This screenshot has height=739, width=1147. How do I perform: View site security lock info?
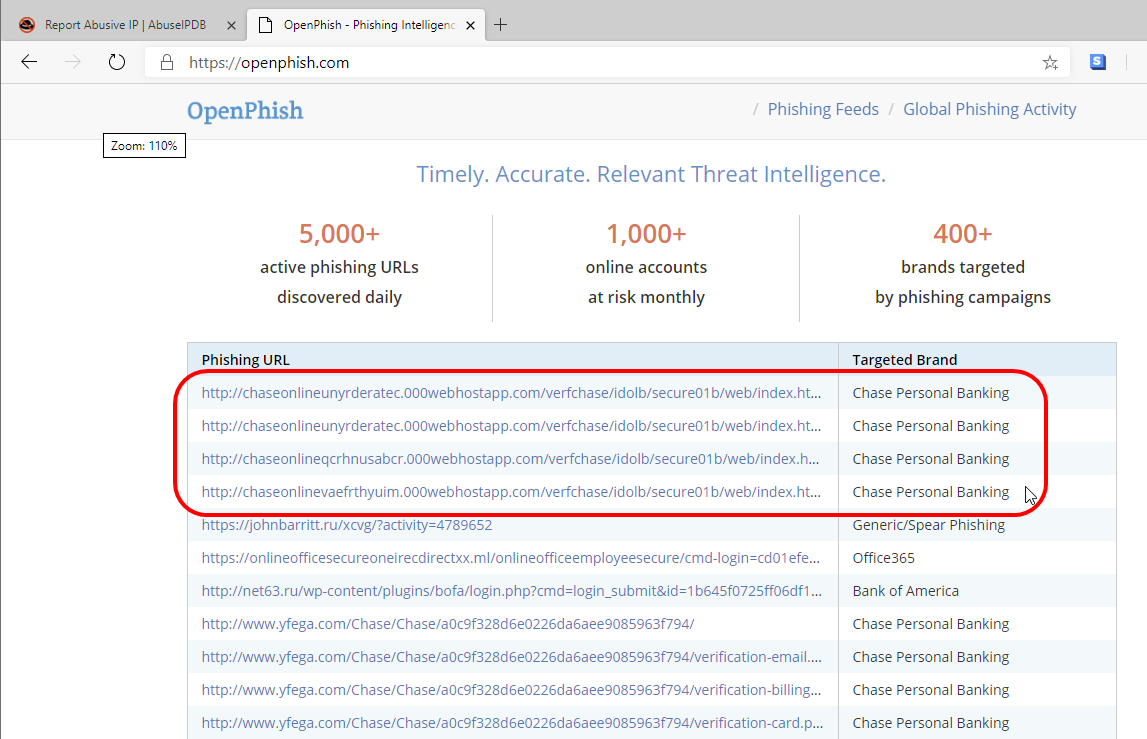point(167,62)
